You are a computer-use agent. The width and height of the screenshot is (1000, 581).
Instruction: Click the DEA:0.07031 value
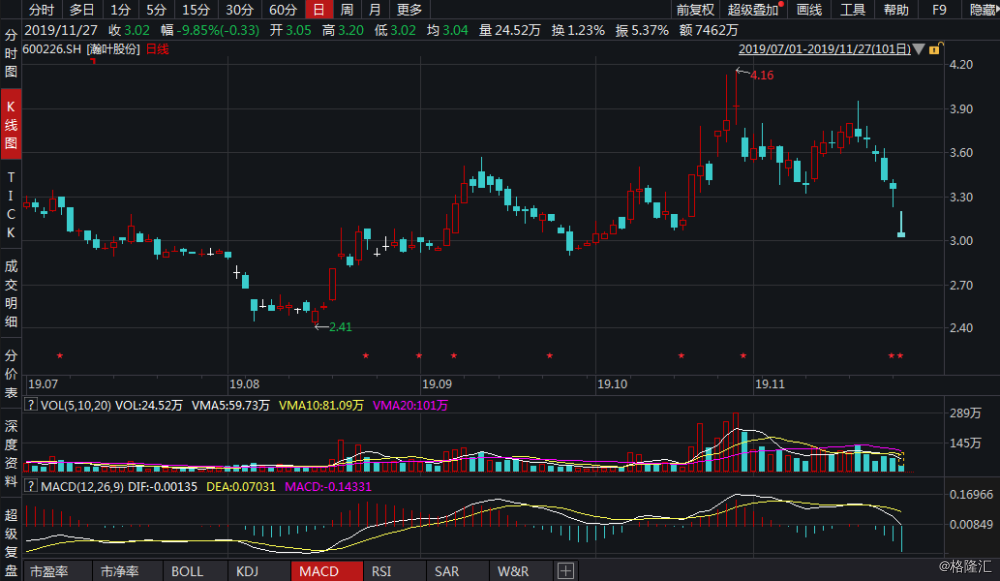241,487
